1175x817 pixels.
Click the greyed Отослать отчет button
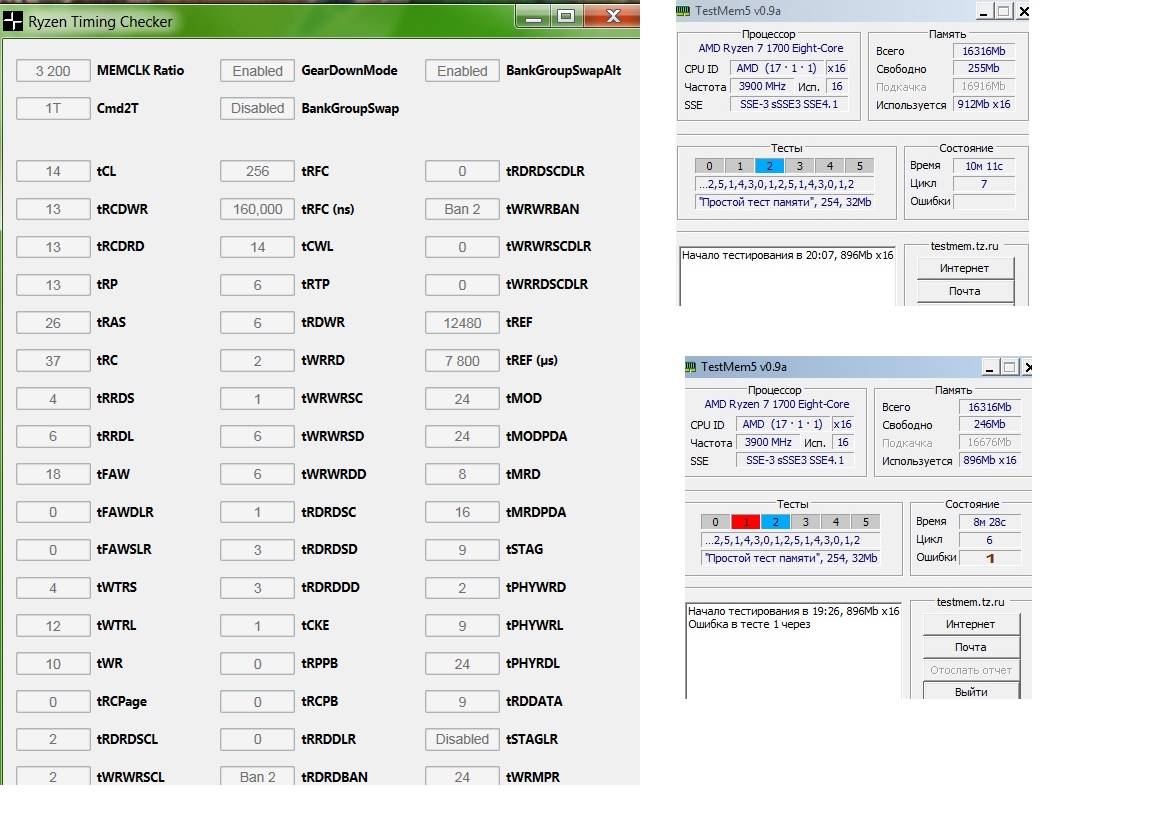[x=970, y=670]
